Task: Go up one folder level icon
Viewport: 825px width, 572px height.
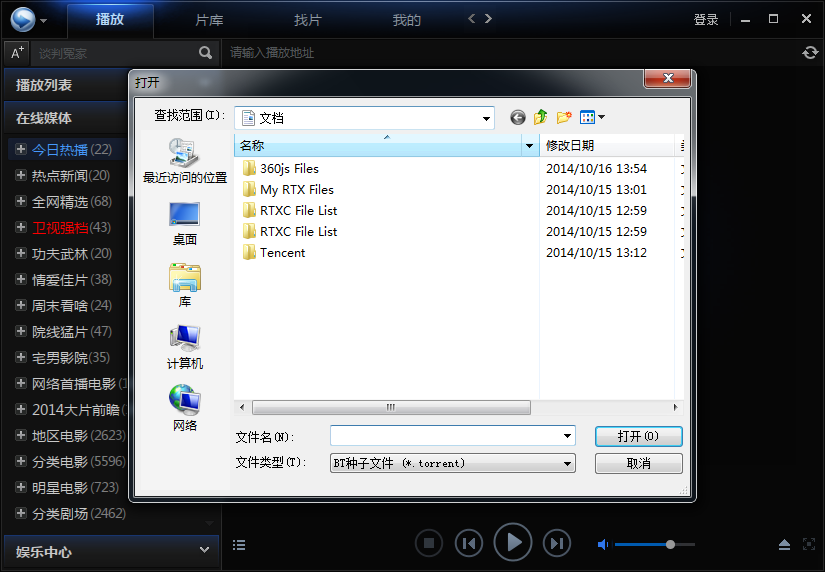Action: click(x=541, y=117)
